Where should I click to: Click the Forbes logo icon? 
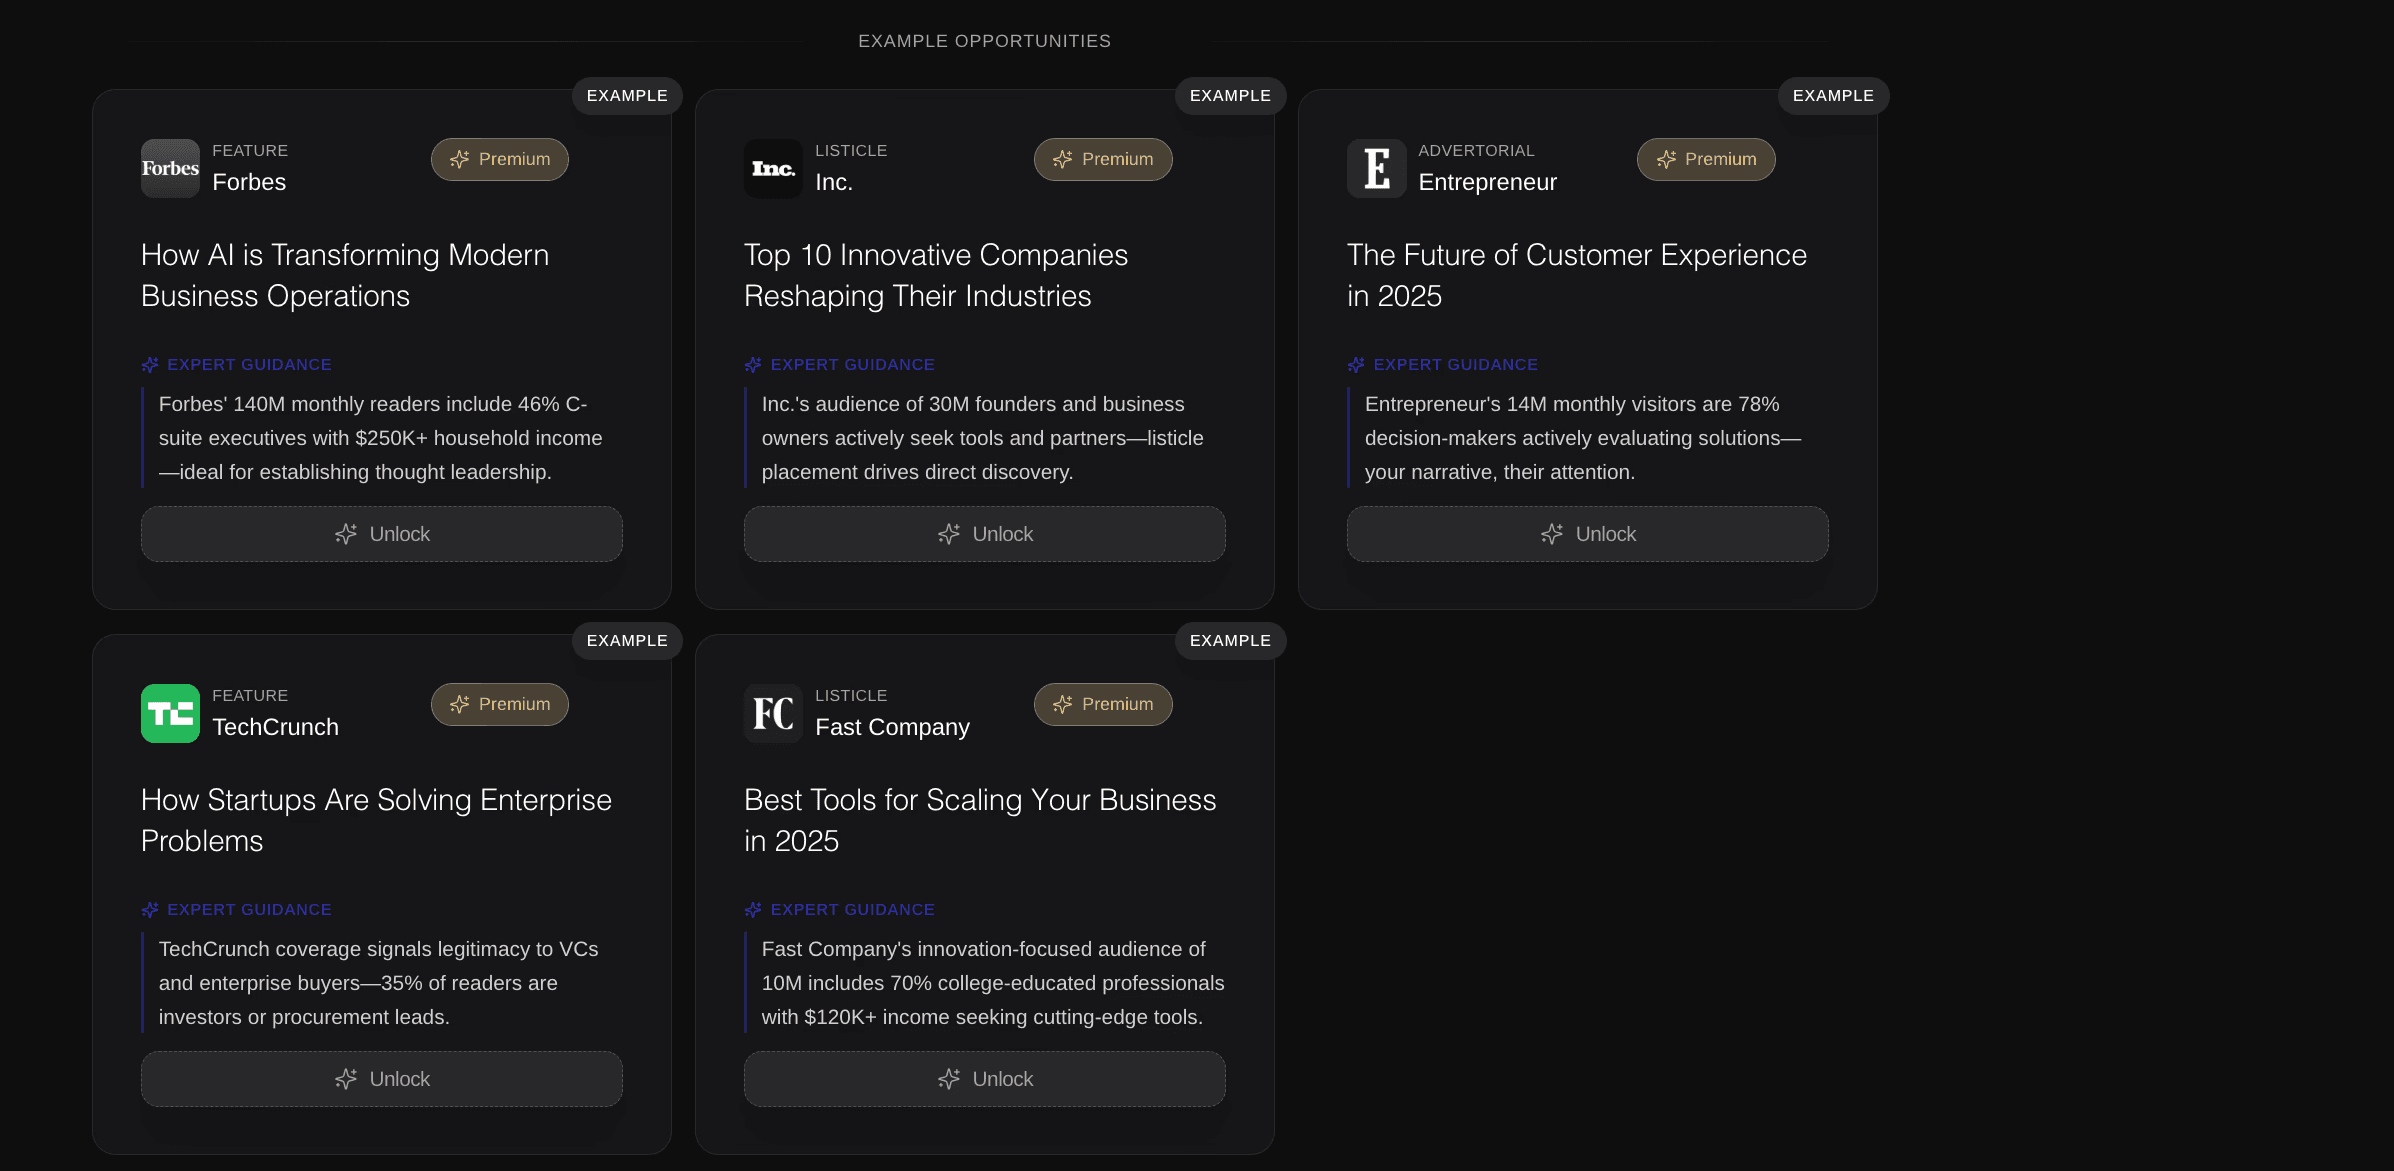click(x=170, y=168)
